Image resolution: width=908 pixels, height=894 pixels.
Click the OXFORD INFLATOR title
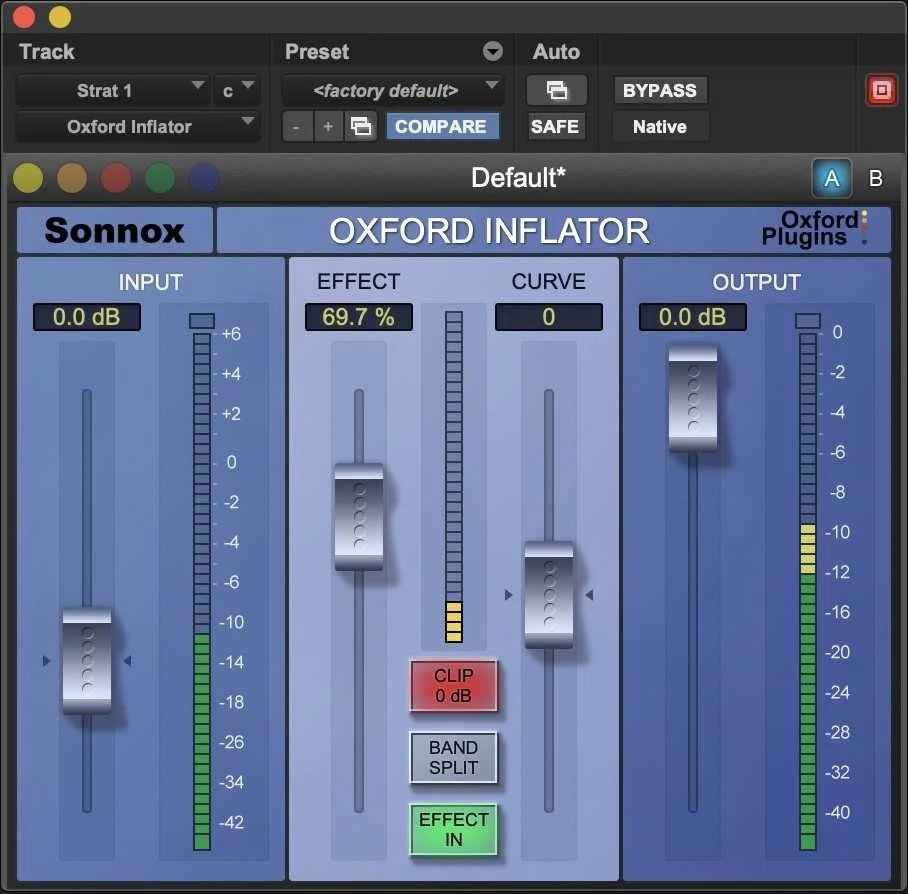point(489,231)
